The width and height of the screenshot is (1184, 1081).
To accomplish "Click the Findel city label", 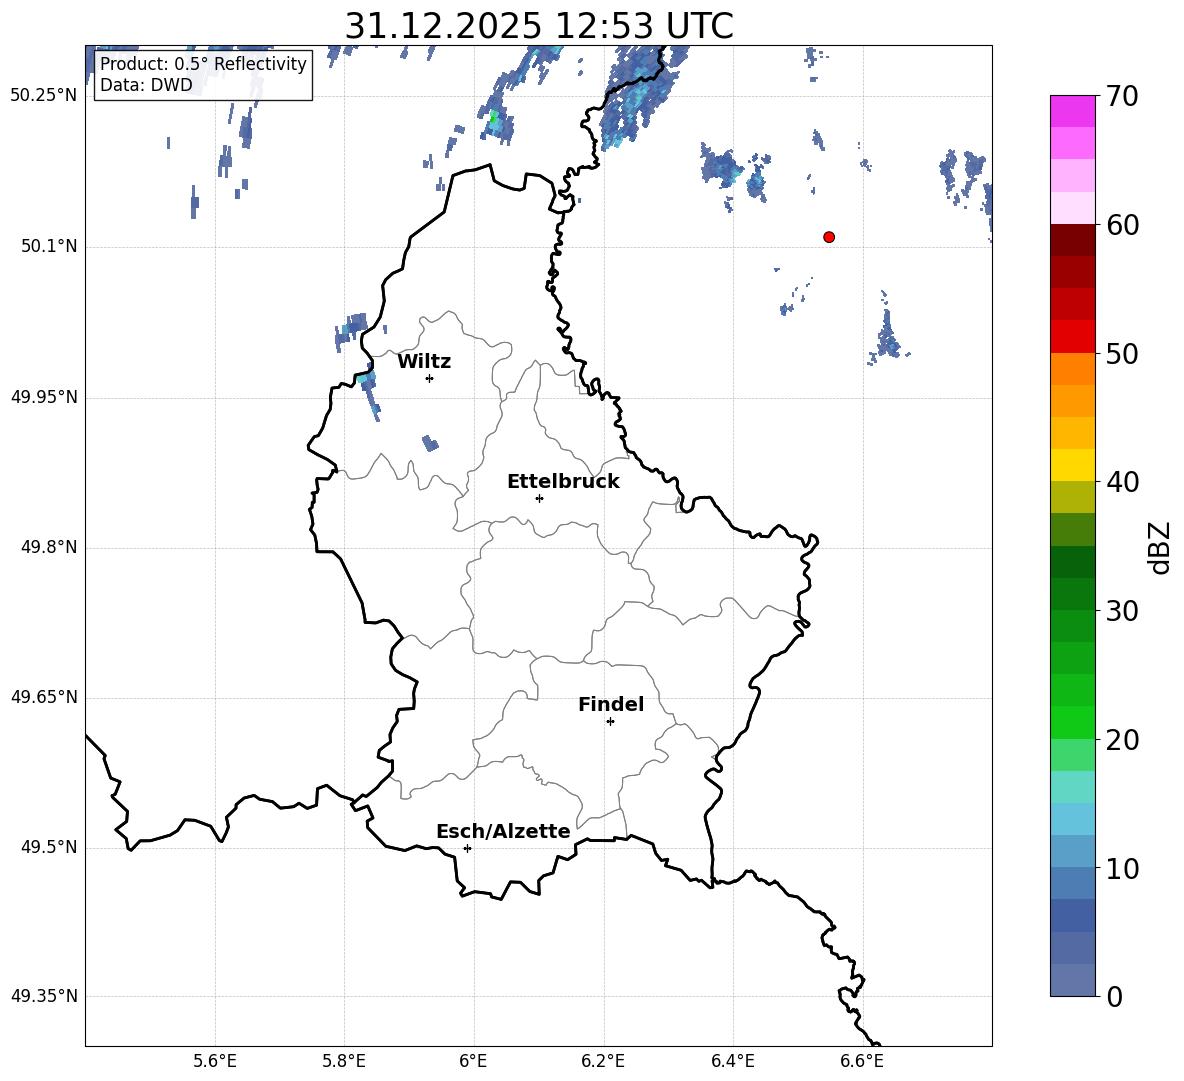I will [x=611, y=705].
